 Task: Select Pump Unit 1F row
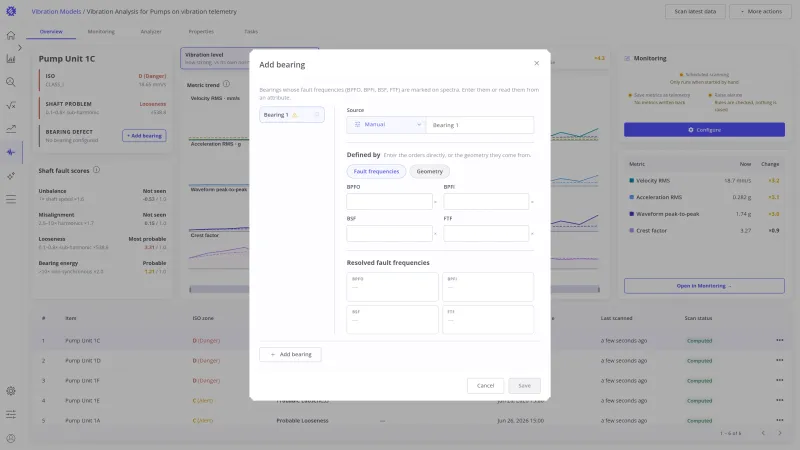[411, 381]
